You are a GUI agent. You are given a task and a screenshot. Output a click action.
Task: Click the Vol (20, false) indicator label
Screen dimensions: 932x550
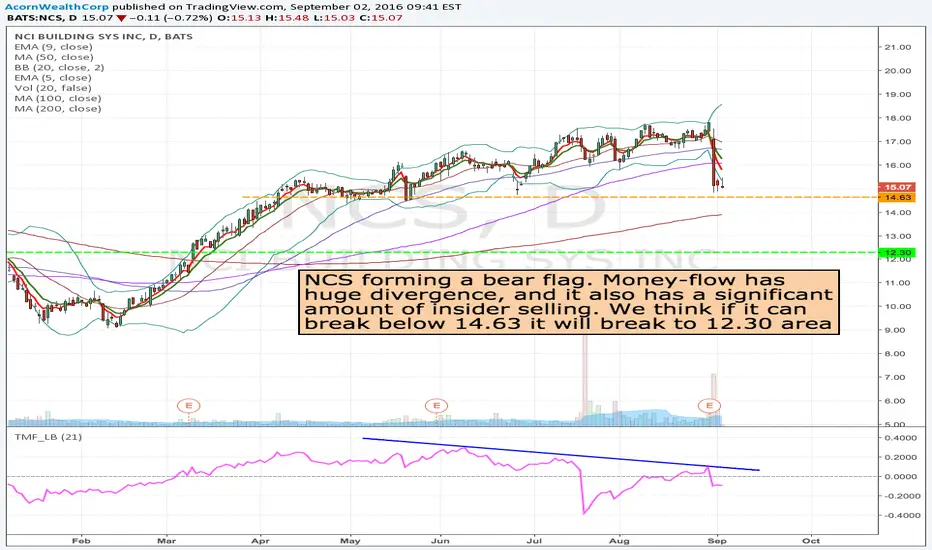point(53,88)
